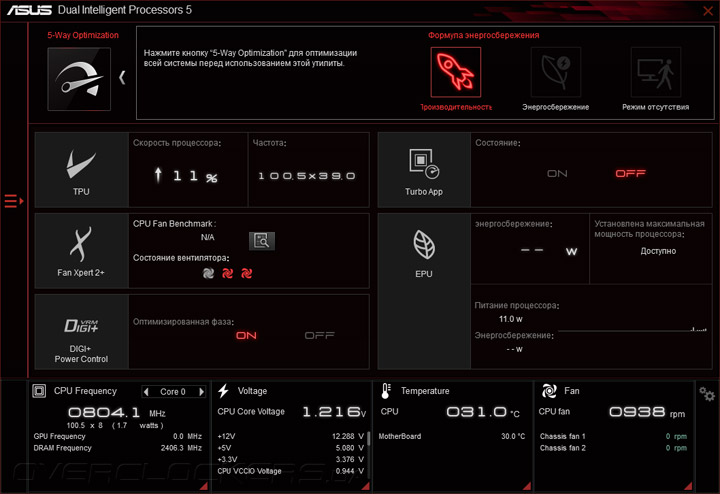Click the Core 0 selector label
Screen dimensions: 720x494
point(173,392)
